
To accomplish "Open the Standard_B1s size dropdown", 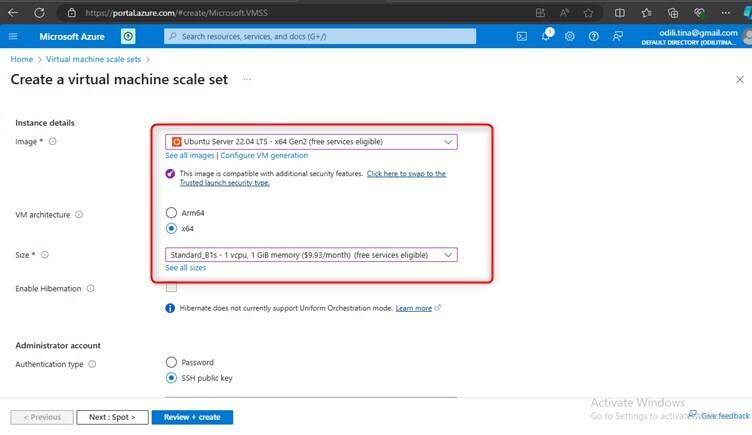I will (311, 255).
